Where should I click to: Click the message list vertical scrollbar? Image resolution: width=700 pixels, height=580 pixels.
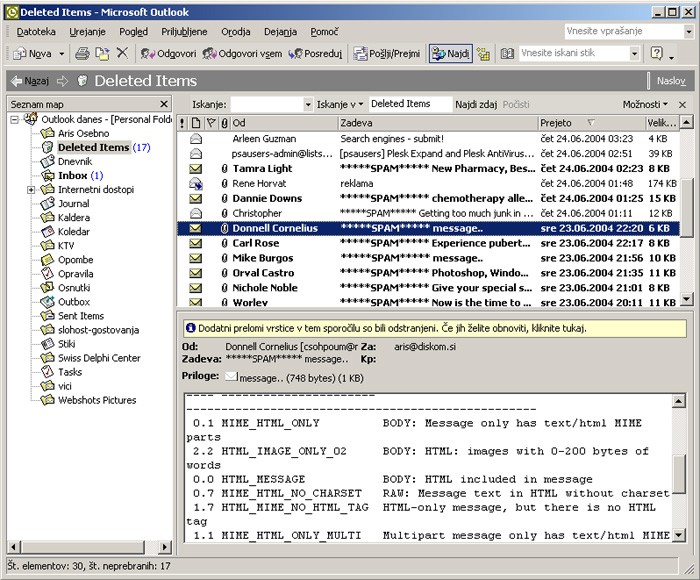point(685,210)
